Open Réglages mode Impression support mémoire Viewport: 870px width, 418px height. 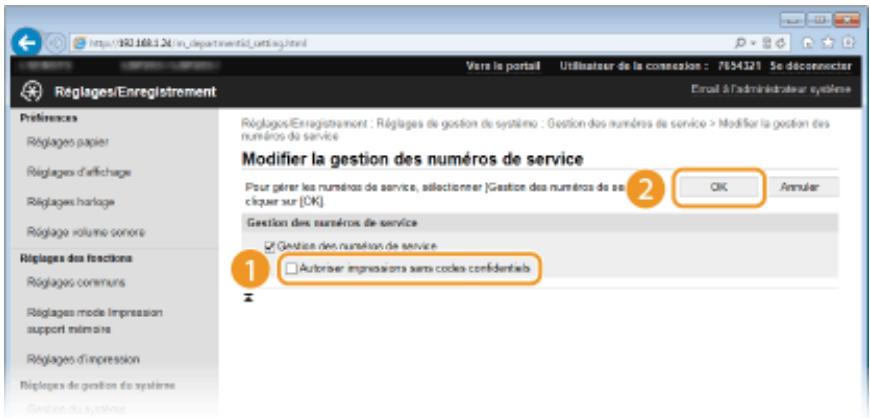pos(94,321)
